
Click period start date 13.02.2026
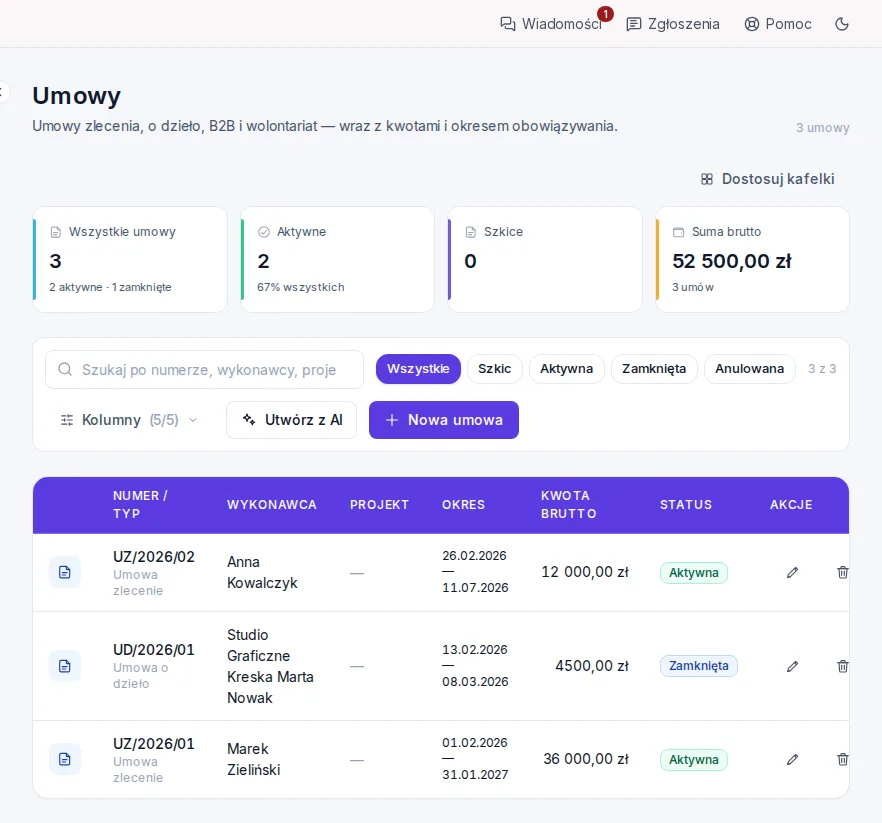[x=475, y=650]
